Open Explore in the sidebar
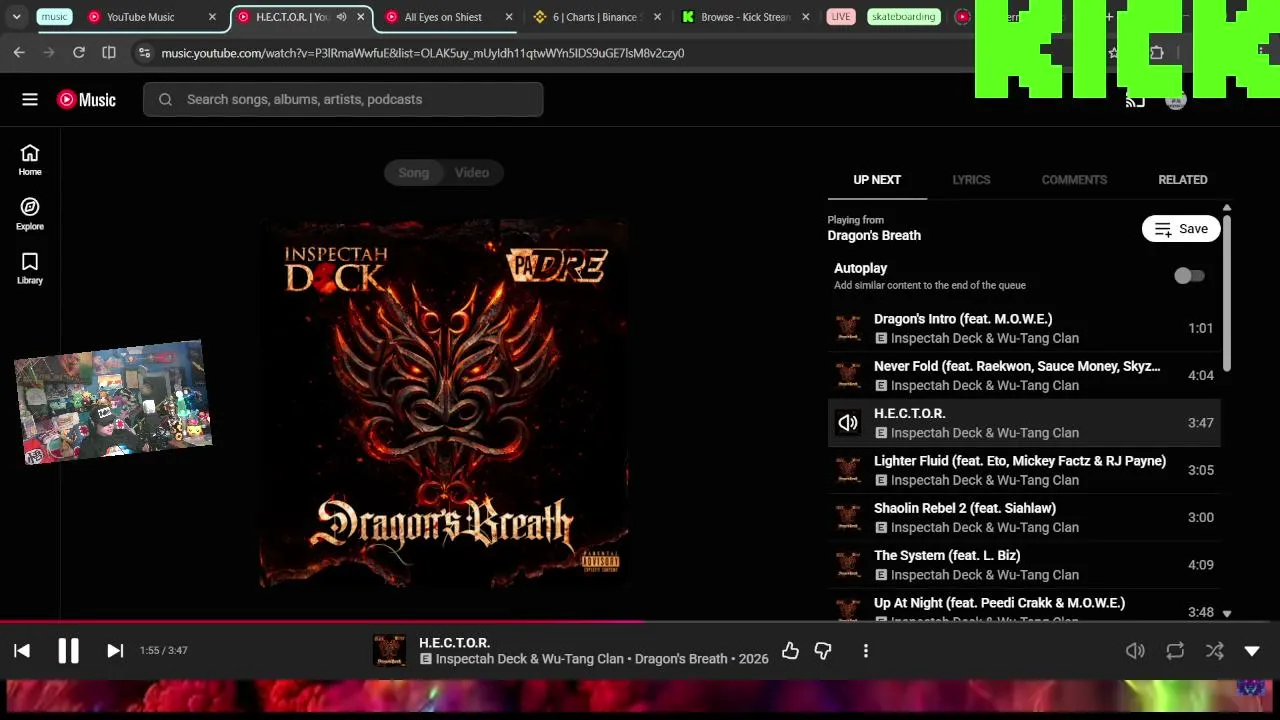Viewport: 1280px width, 720px height. (x=30, y=213)
